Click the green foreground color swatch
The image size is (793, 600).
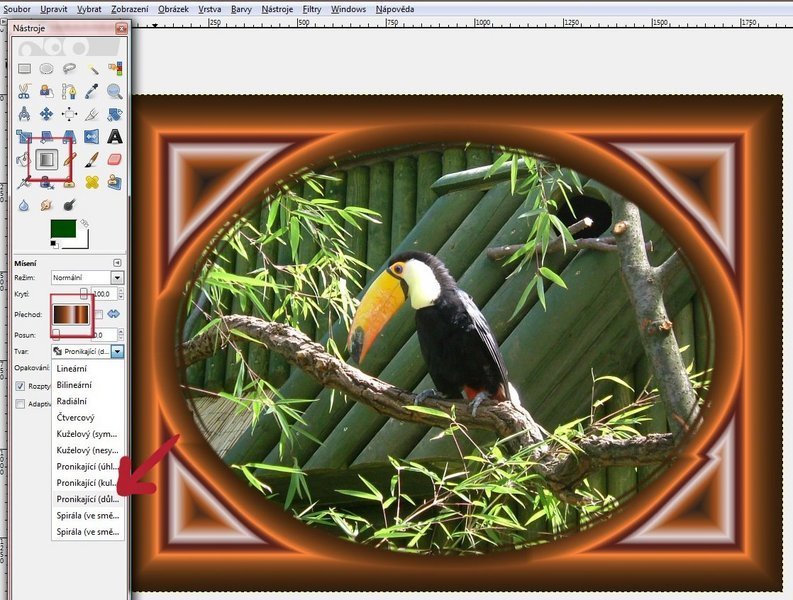point(63,228)
